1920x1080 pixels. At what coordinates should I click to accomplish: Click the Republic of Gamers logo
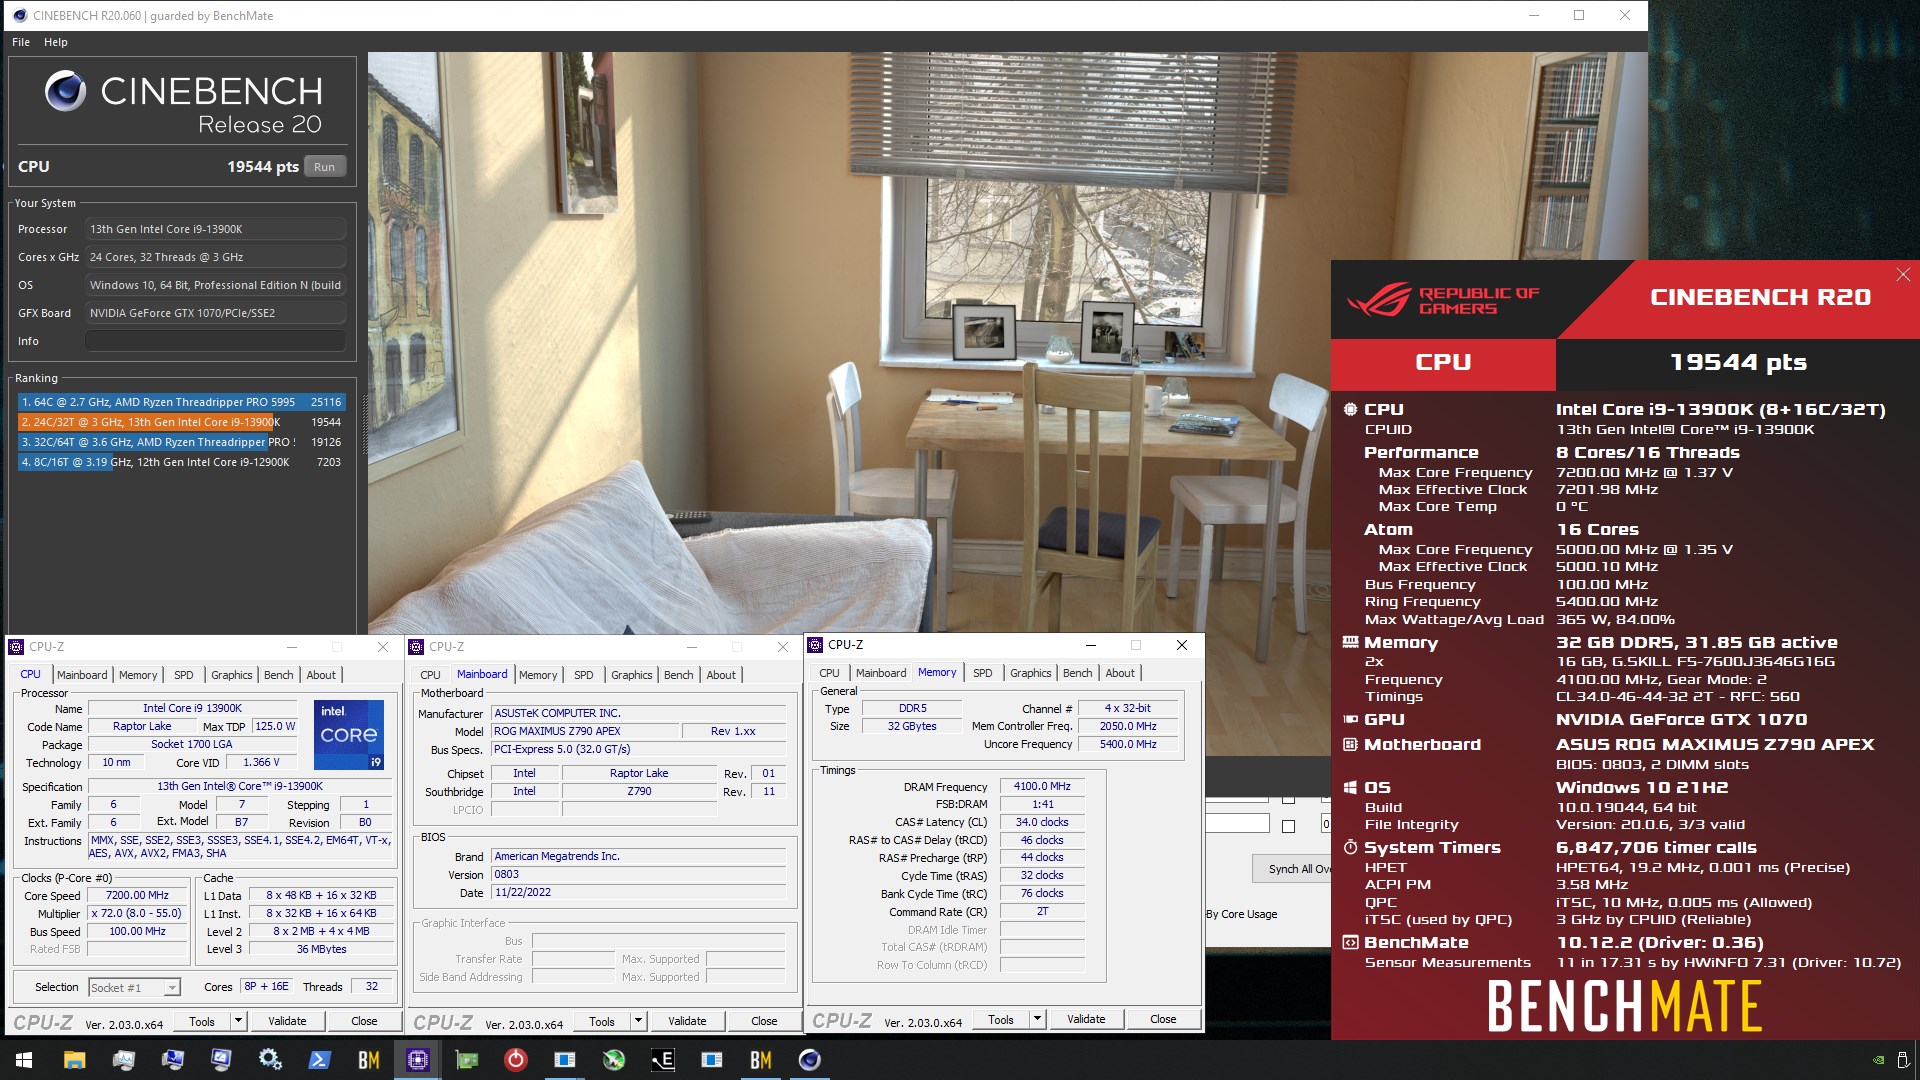[x=1442, y=300]
